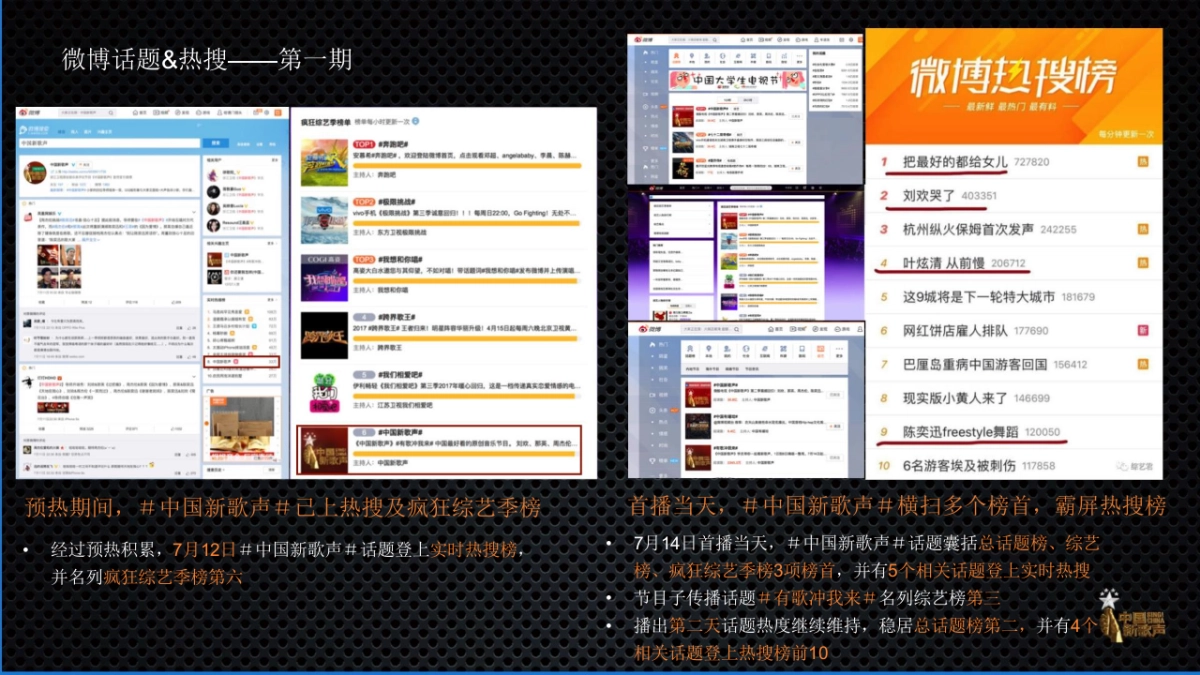Click the blue 搜索 search button
This screenshot has height=675, width=1200.
[x=216, y=143]
